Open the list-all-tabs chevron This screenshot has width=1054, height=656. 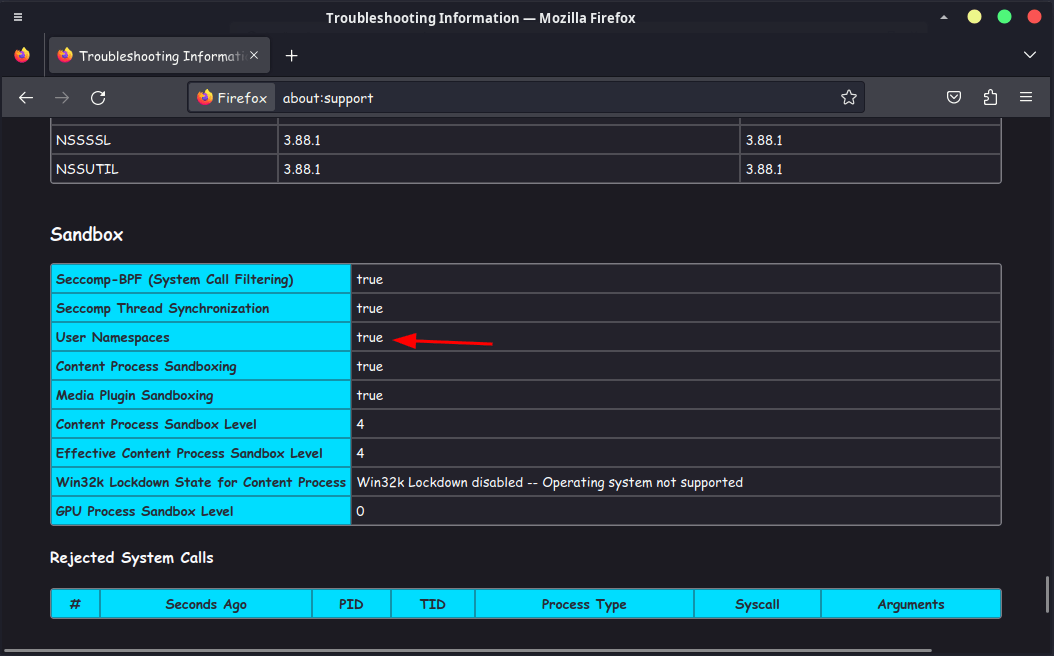pos(1030,55)
